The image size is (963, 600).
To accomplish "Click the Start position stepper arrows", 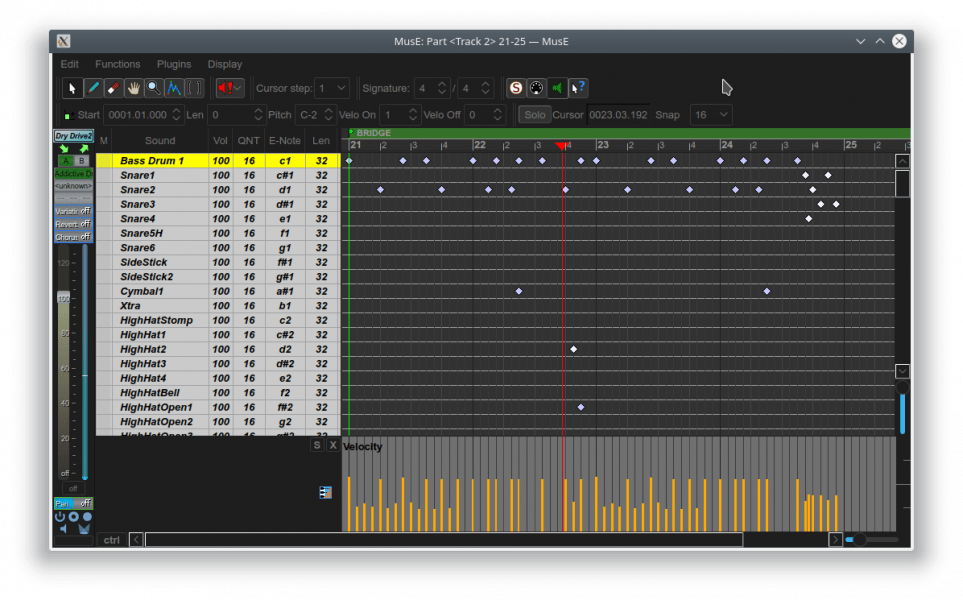I will 176,115.
